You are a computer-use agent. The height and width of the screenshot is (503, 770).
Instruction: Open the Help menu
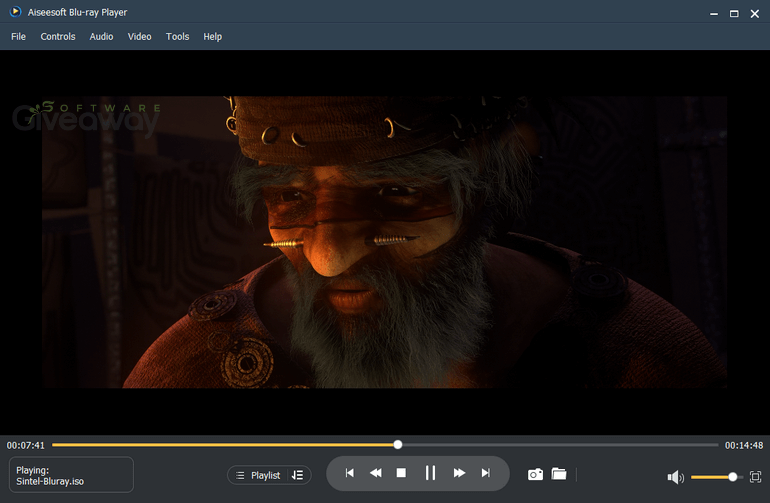pyautogui.click(x=213, y=36)
